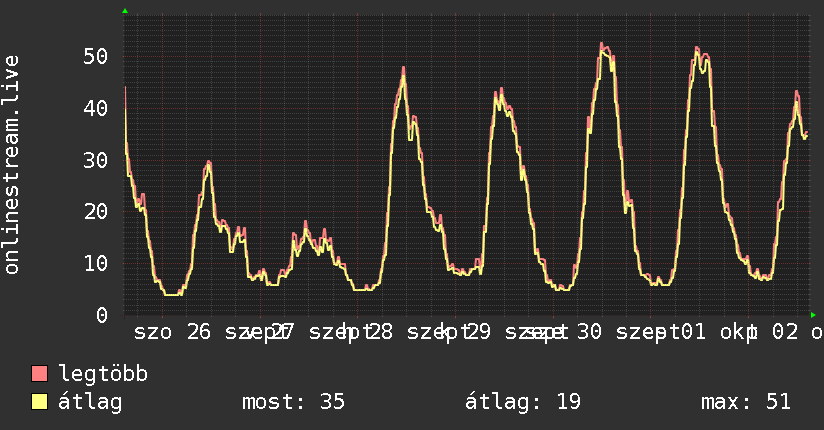The height and width of the screenshot is (430, 824).
Task: Select the legtöbb legend label
Action: [103, 374]
